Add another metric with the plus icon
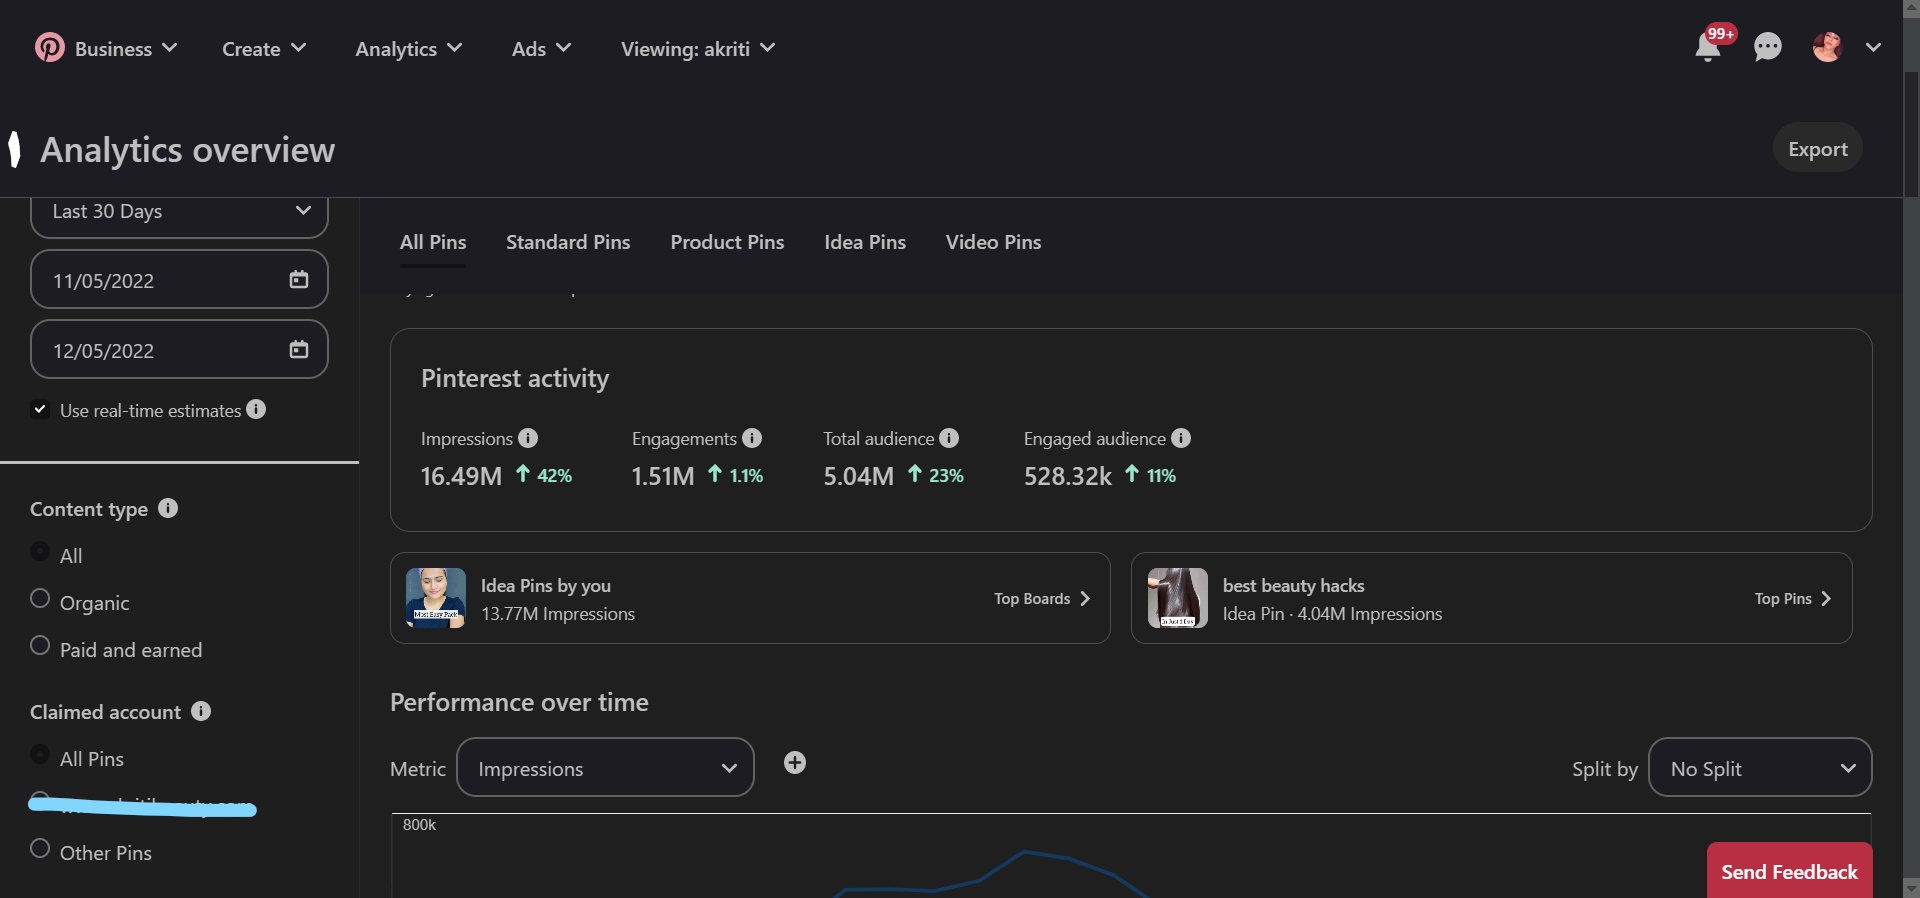The height and width of the screenshot is (898, 1920). [795, 763]
